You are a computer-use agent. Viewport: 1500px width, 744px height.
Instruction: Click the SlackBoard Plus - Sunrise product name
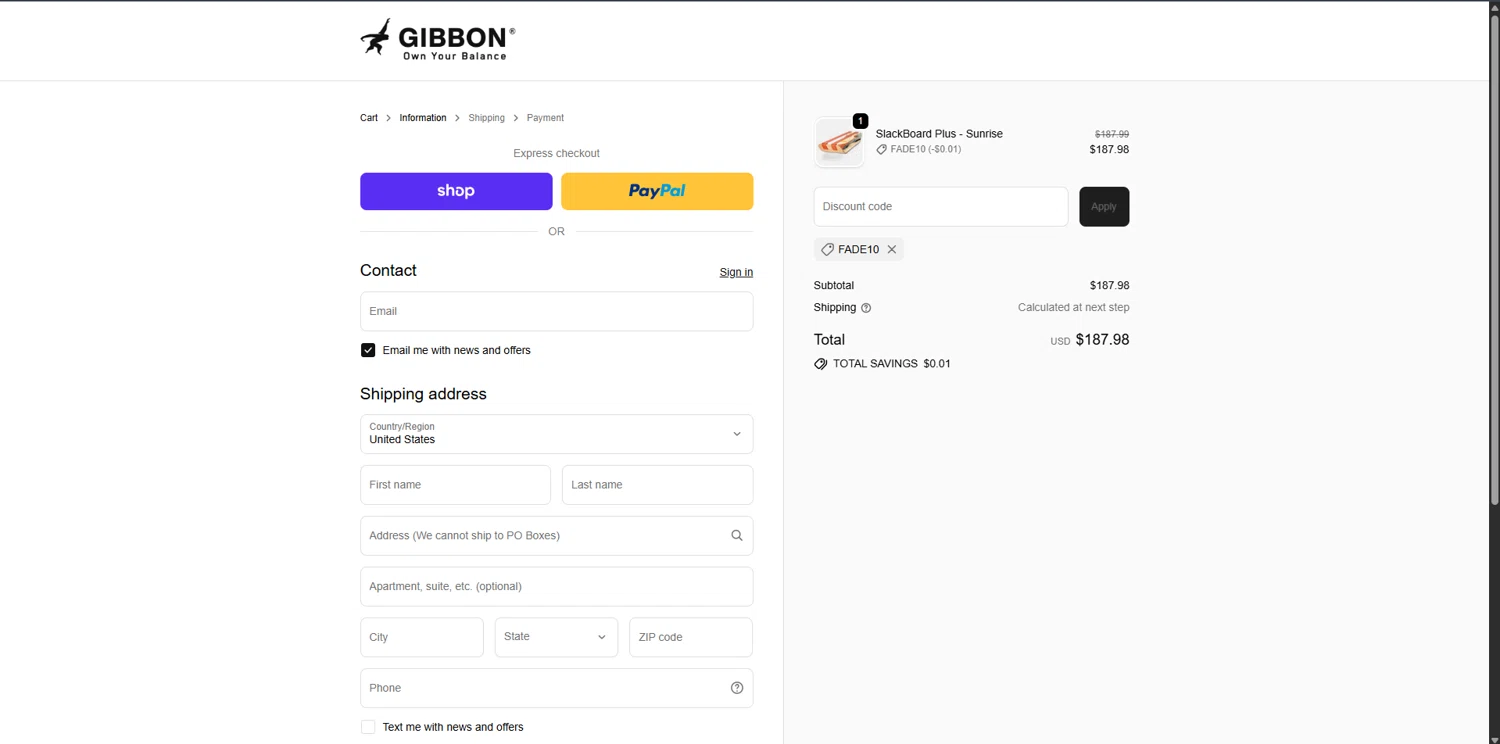click(939, 134)
